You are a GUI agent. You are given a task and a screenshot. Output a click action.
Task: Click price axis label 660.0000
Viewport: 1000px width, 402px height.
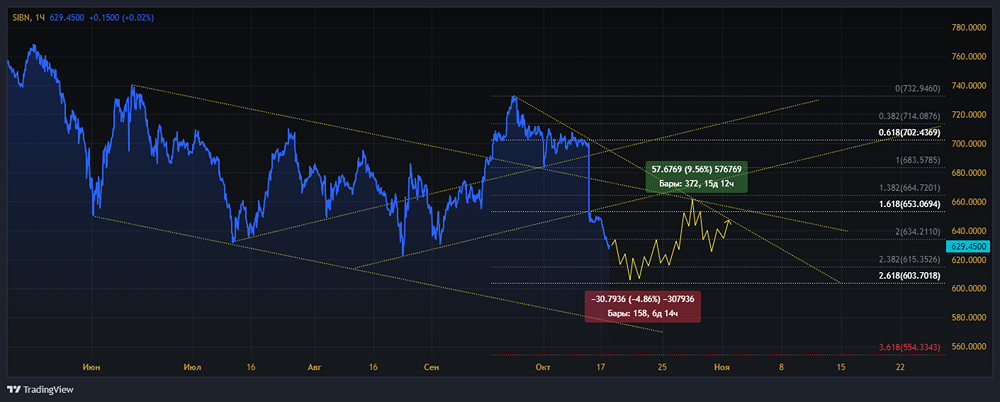click(968, 202)
